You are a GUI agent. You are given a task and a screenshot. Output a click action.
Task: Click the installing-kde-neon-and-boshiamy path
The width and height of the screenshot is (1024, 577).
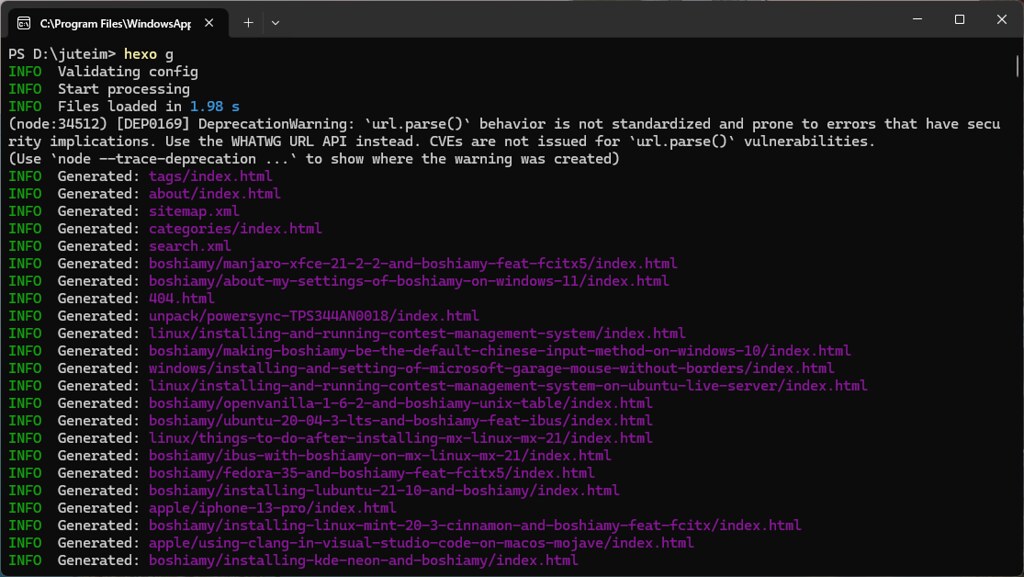click(363, 561)
